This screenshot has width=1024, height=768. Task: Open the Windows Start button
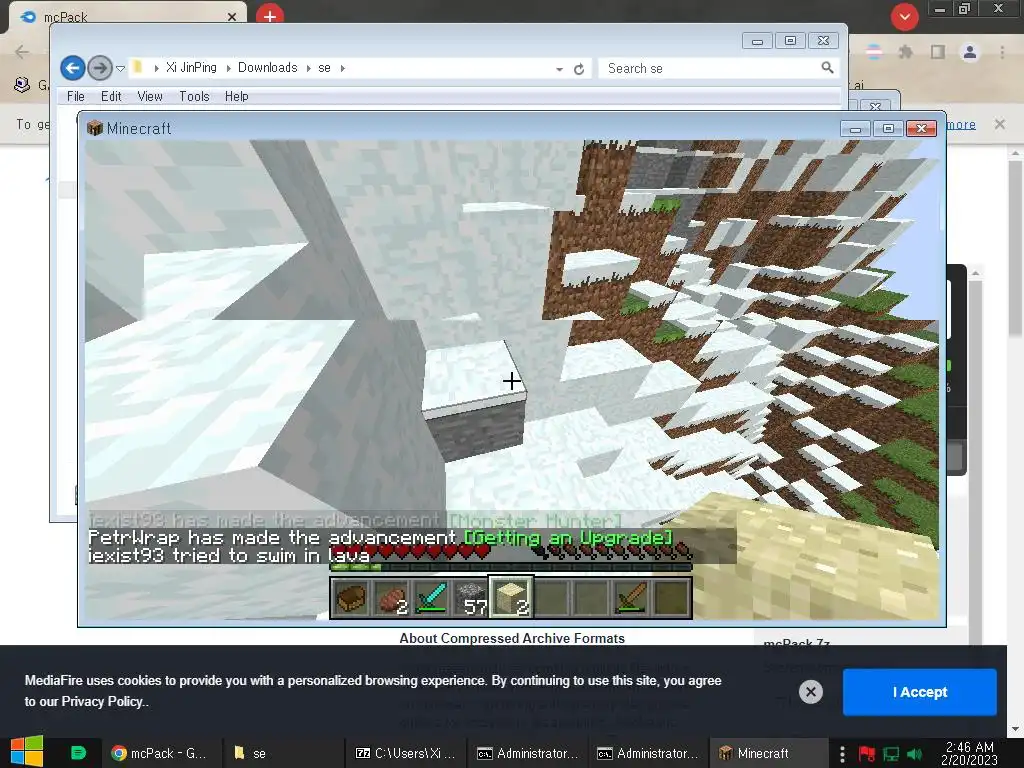click(27, 752)
